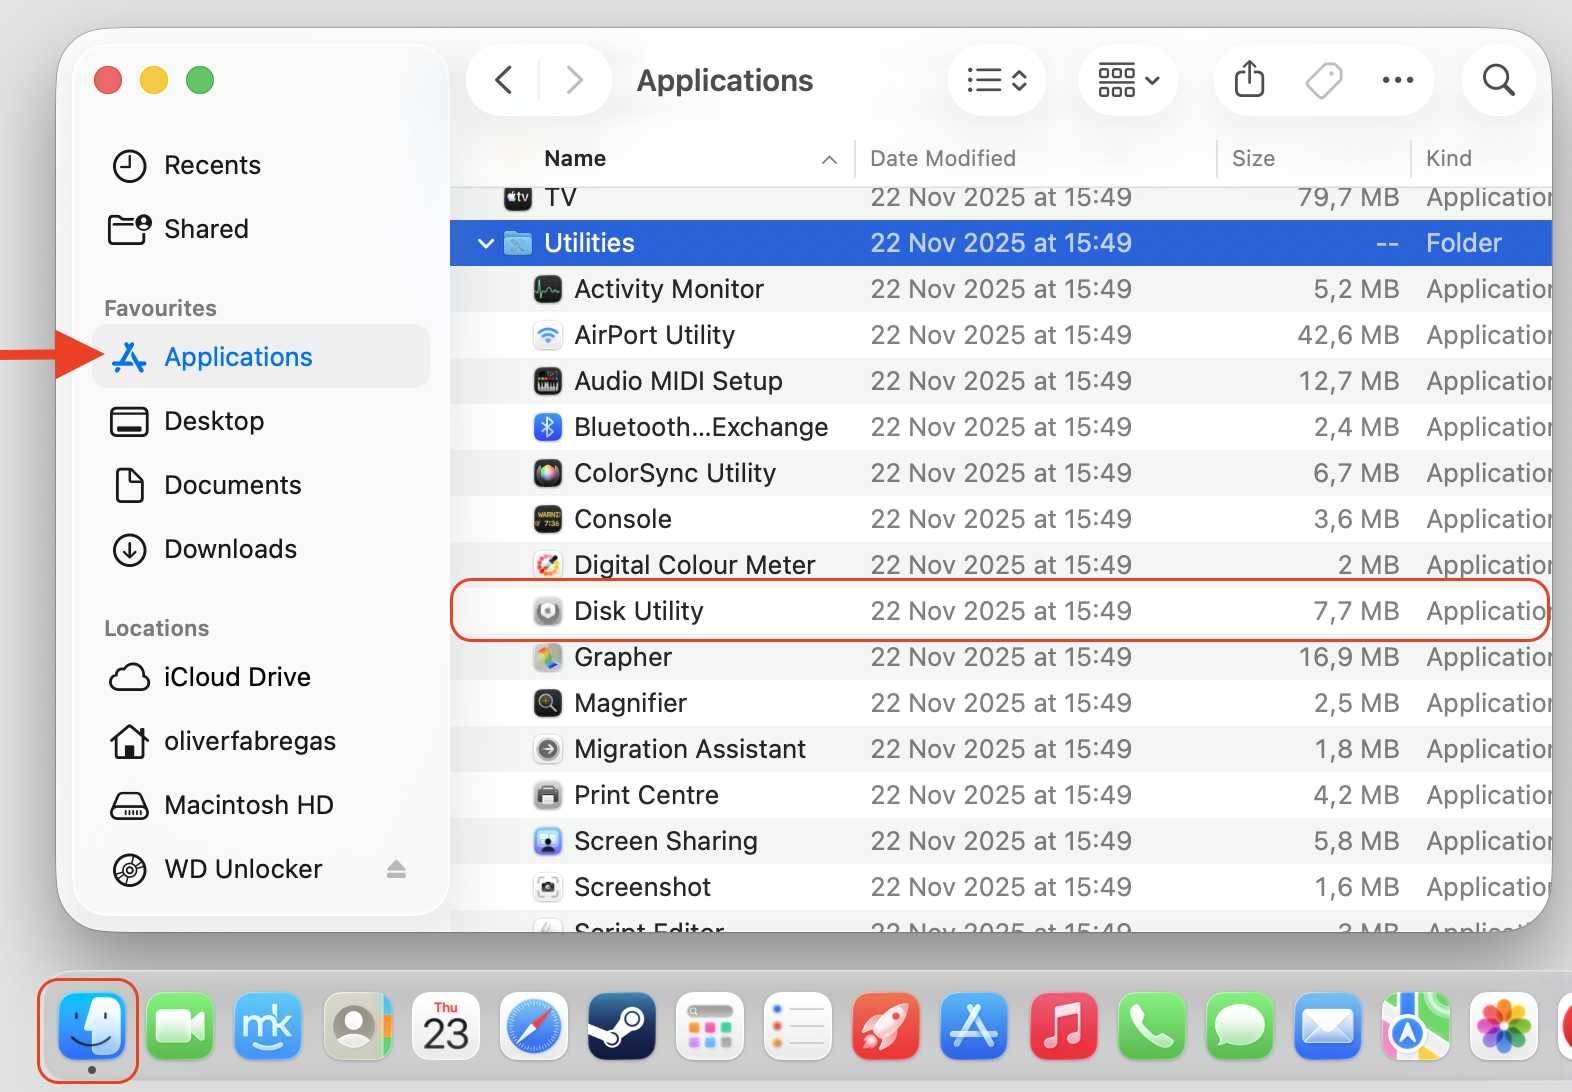The width and height of the screenshot is (1572, 1092).
Task: Open Safari from the Dock
Action: pyautogui.click(x=534, y=1026)
